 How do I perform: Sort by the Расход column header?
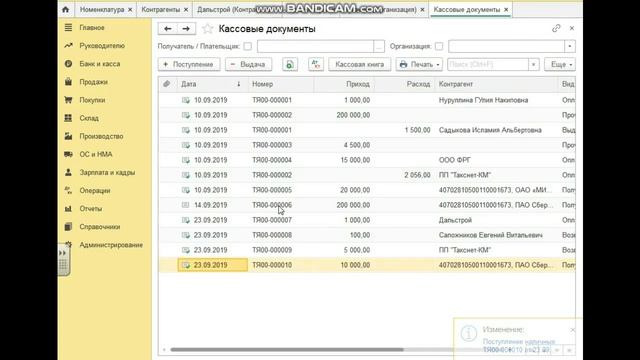[404, 84]
